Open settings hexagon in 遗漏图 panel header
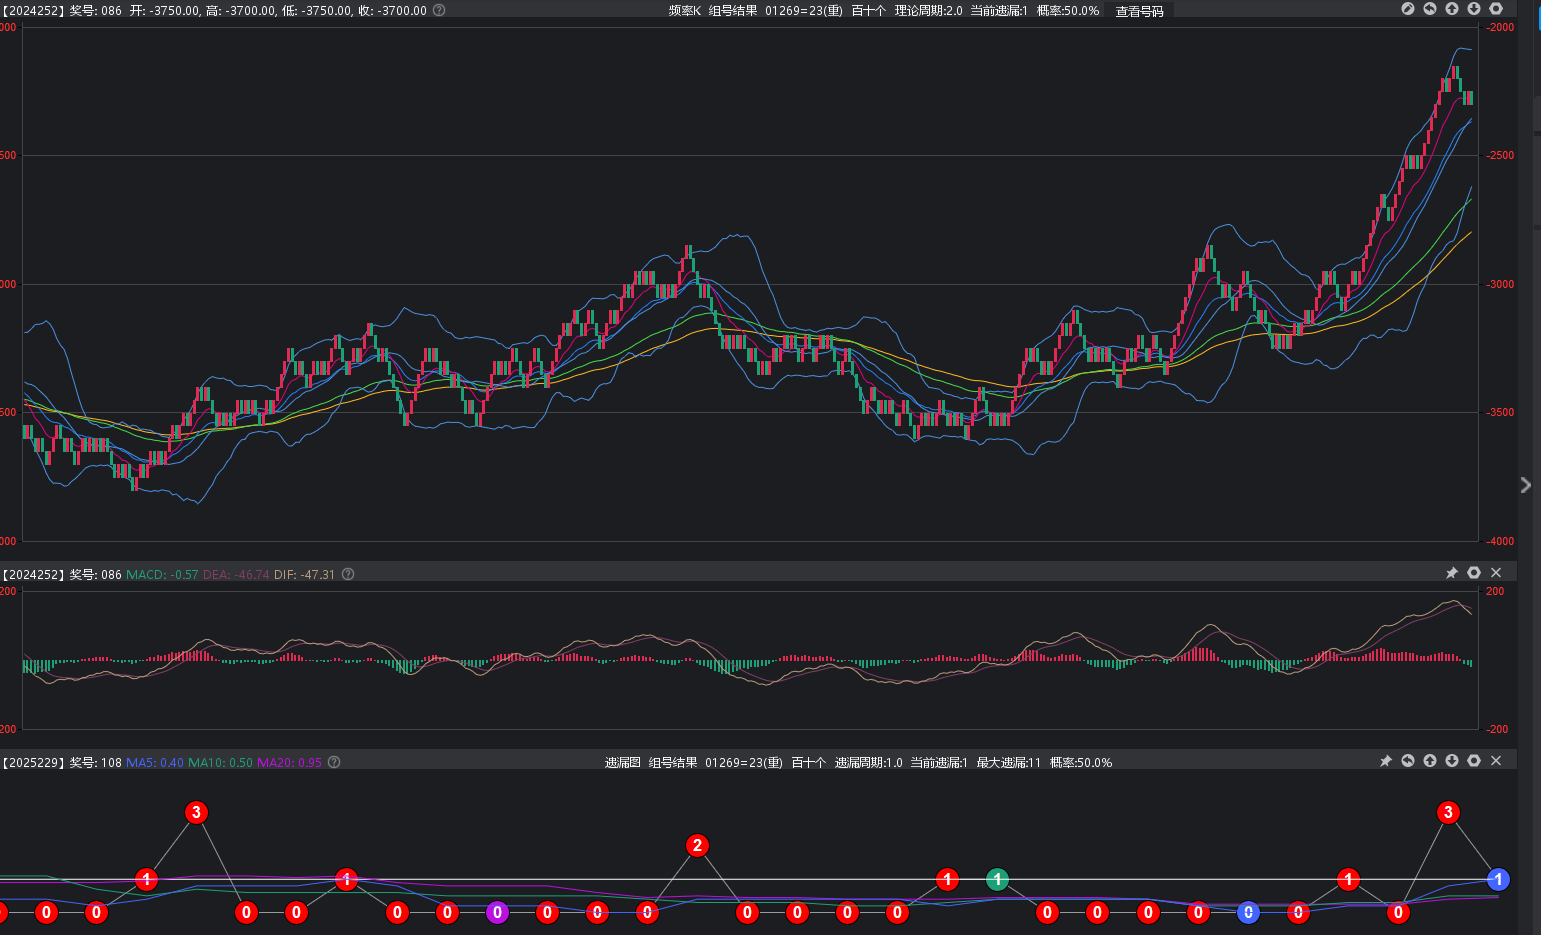This screenshot has height=935, width=1541. click(1474, 761)
